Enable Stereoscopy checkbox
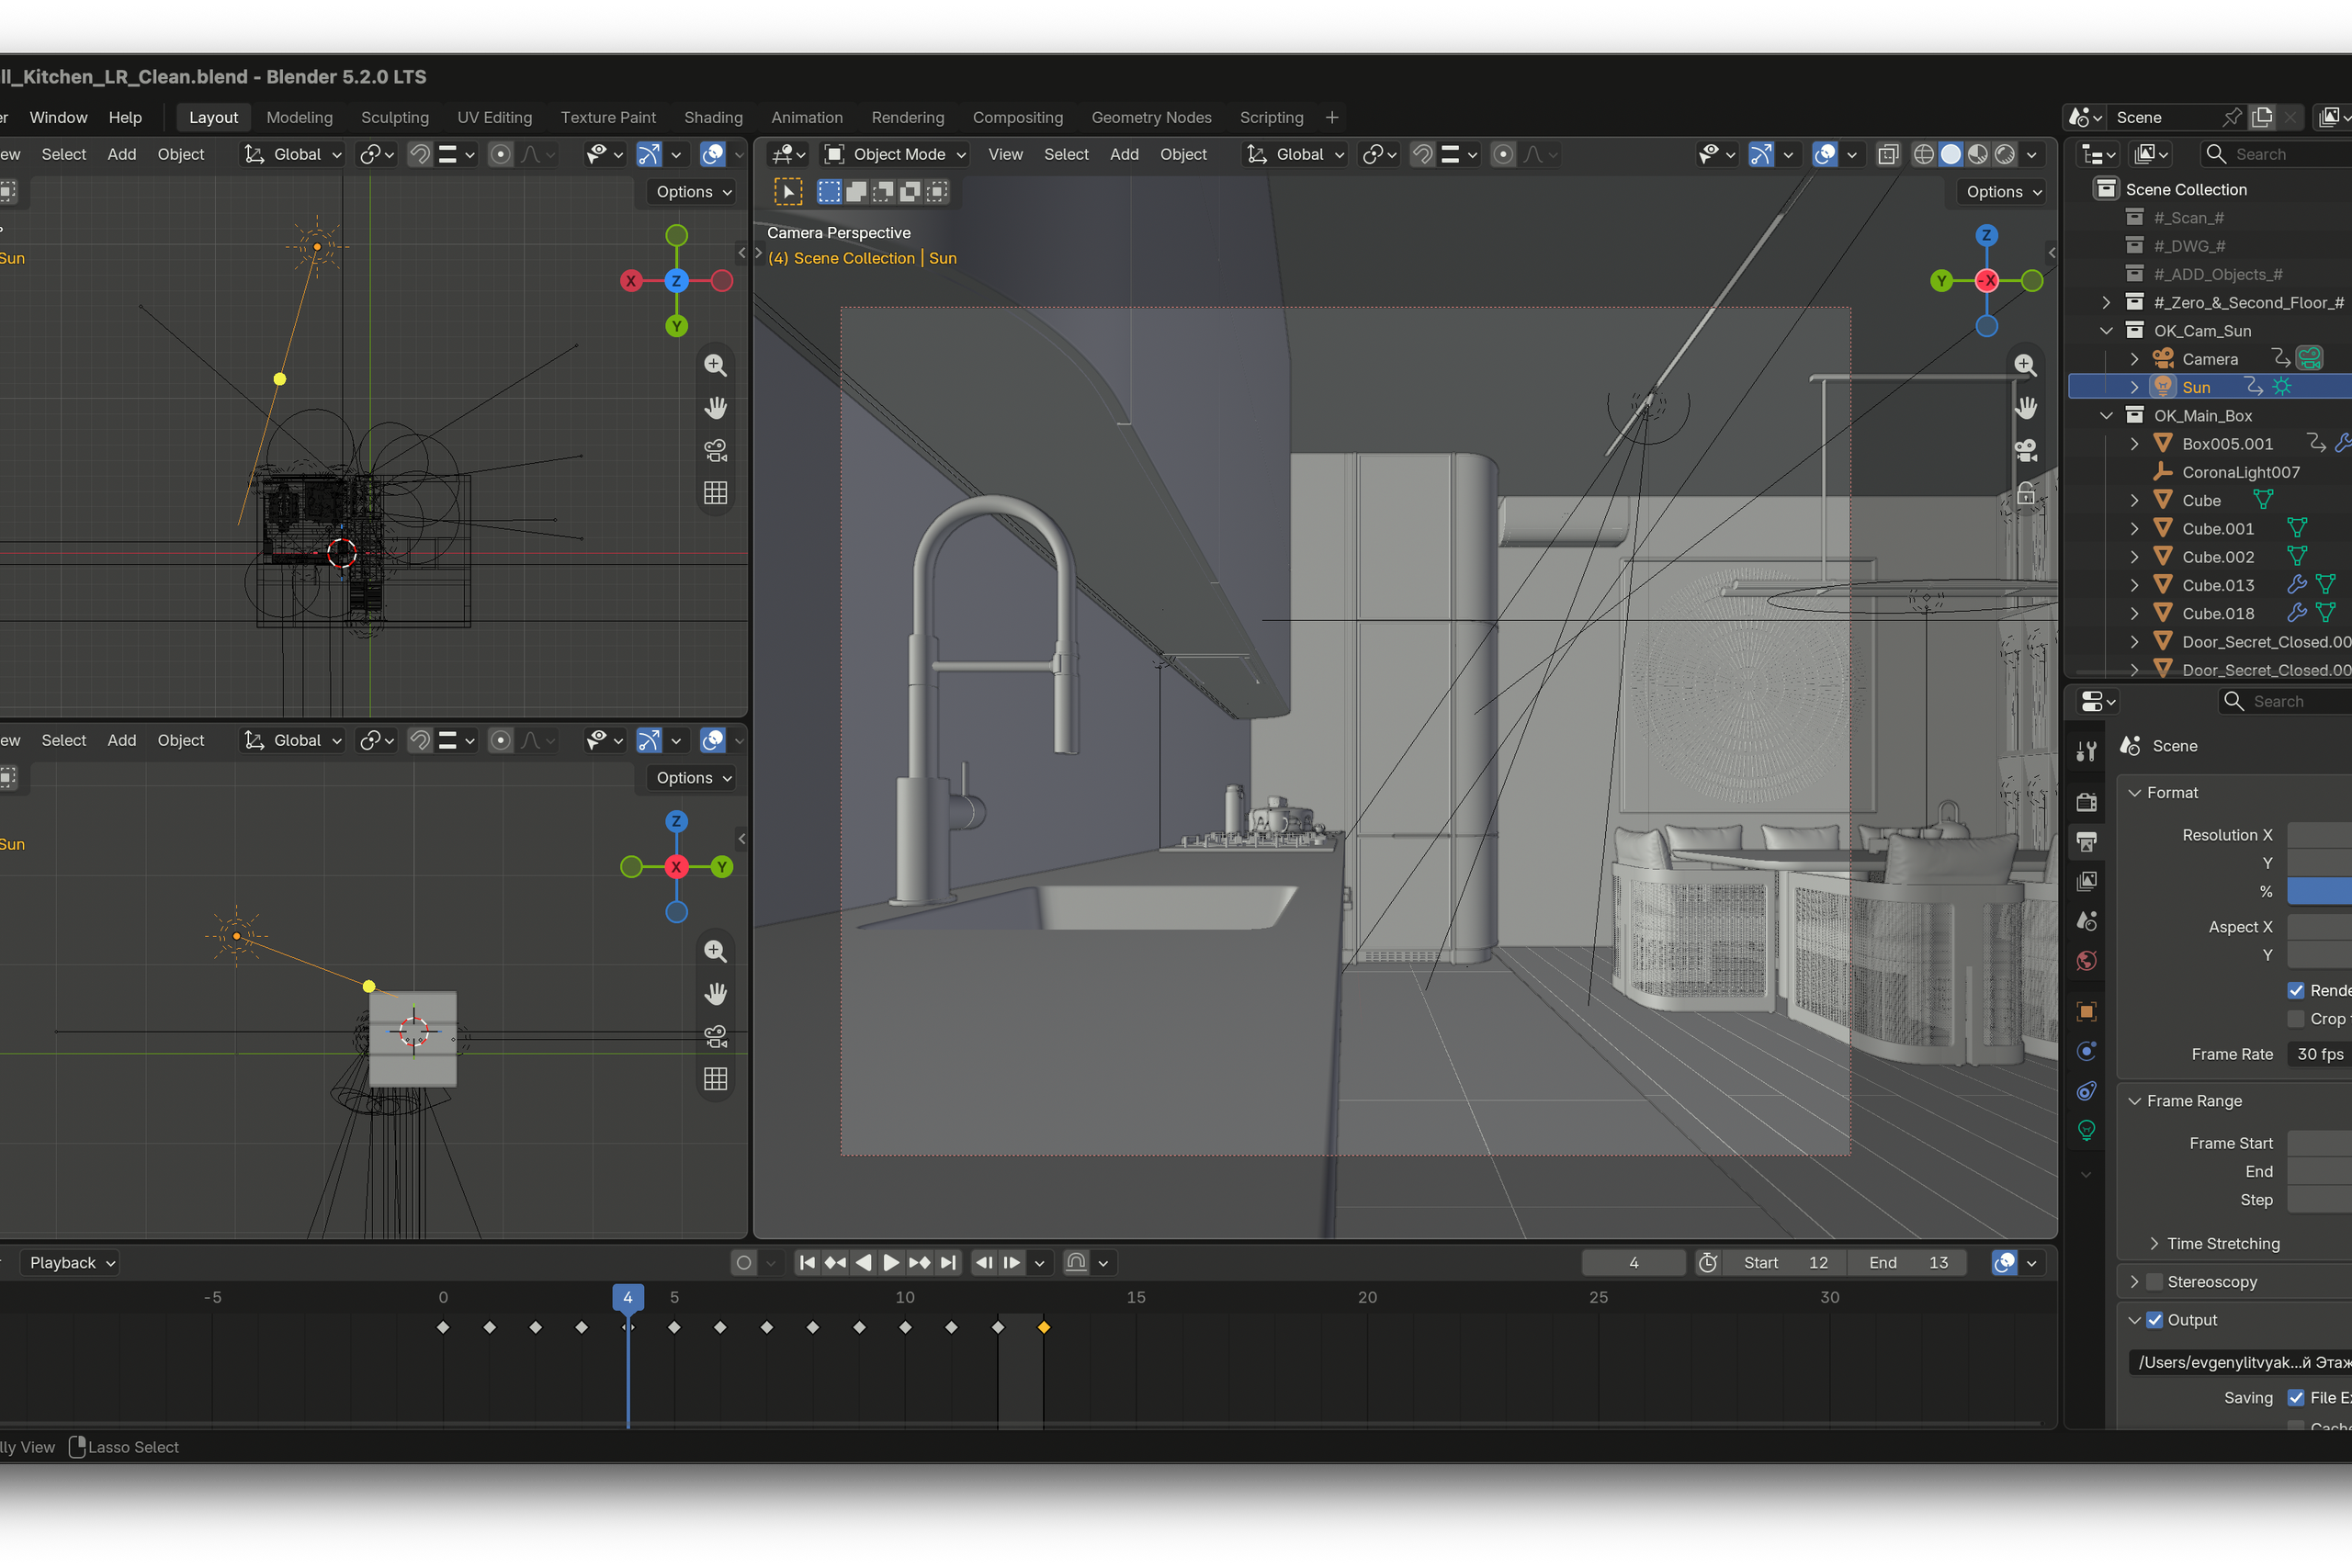The image size is (2352, 1568). 2155,1282
